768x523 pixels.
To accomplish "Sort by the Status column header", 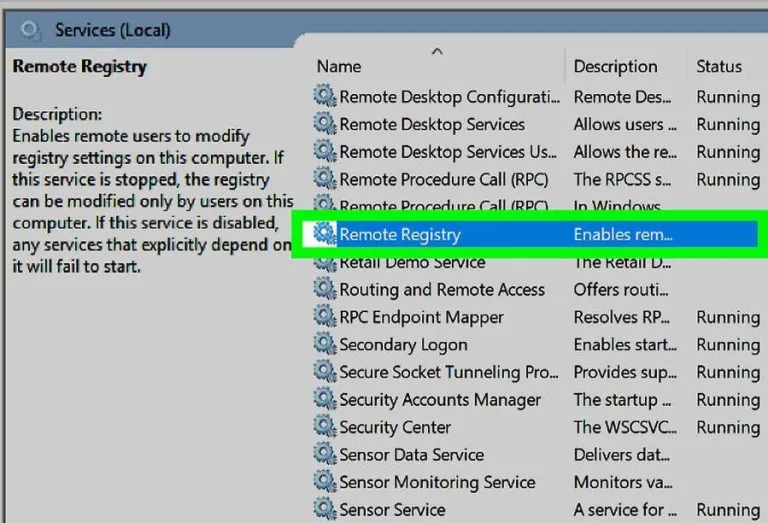I will tap(719, 66).
